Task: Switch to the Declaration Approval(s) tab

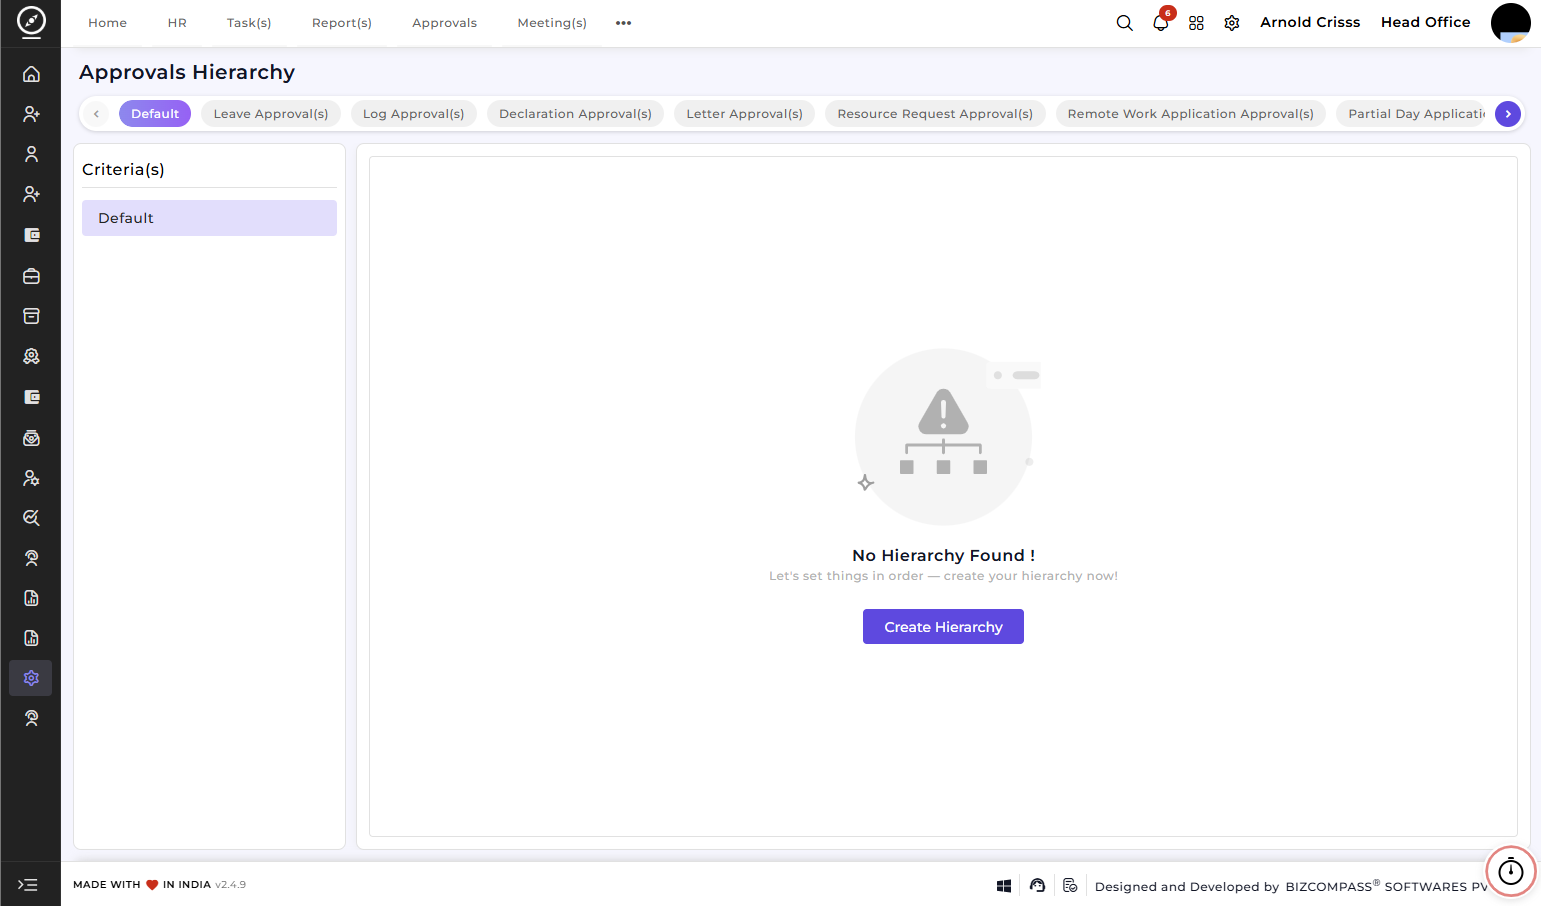Action: 576,114
